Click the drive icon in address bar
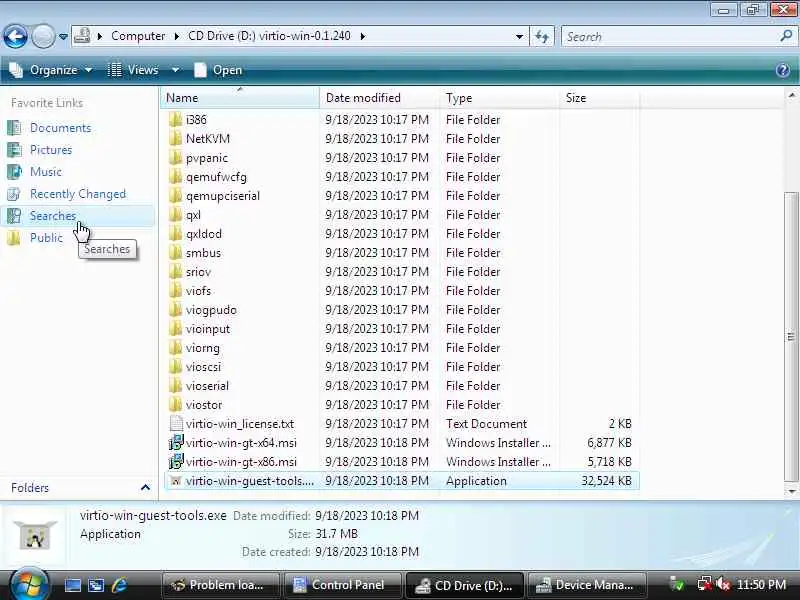The width and height of the screenshot is (800, 600). coord(82,36)
